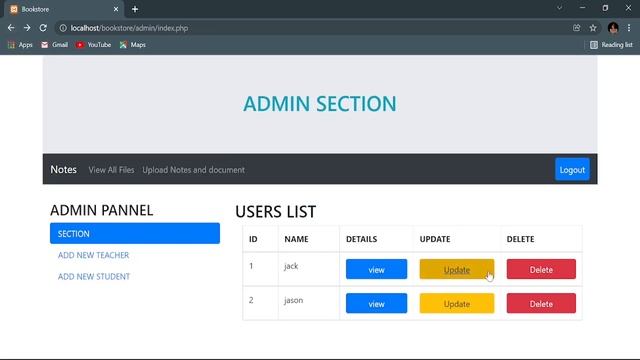This screenshot has height=360, width=640.
Task: Close the Bookstore tab
Action: tap(116, 9)
